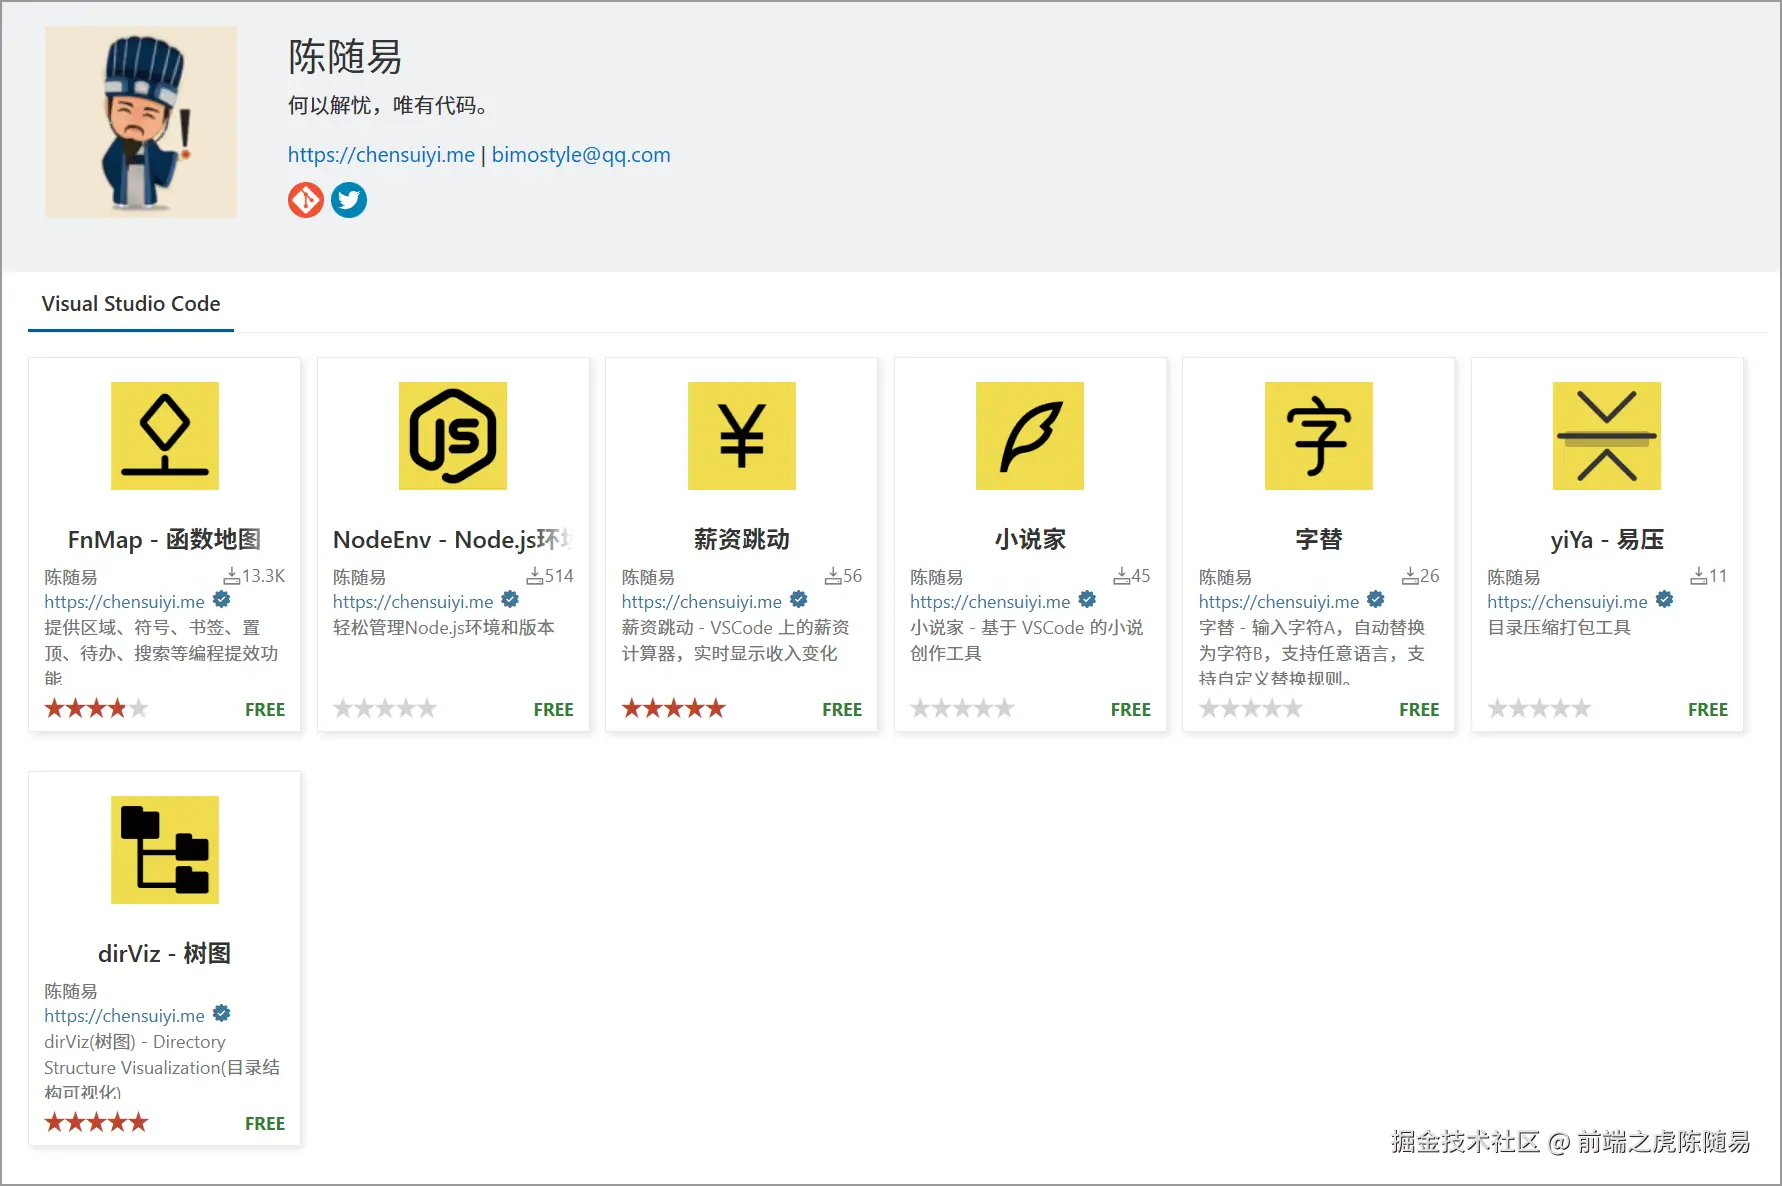Viewport: 1782px width, 1186px height.
Task: Click verified badge on the 小说家 card
Action: click(1087, 600)
